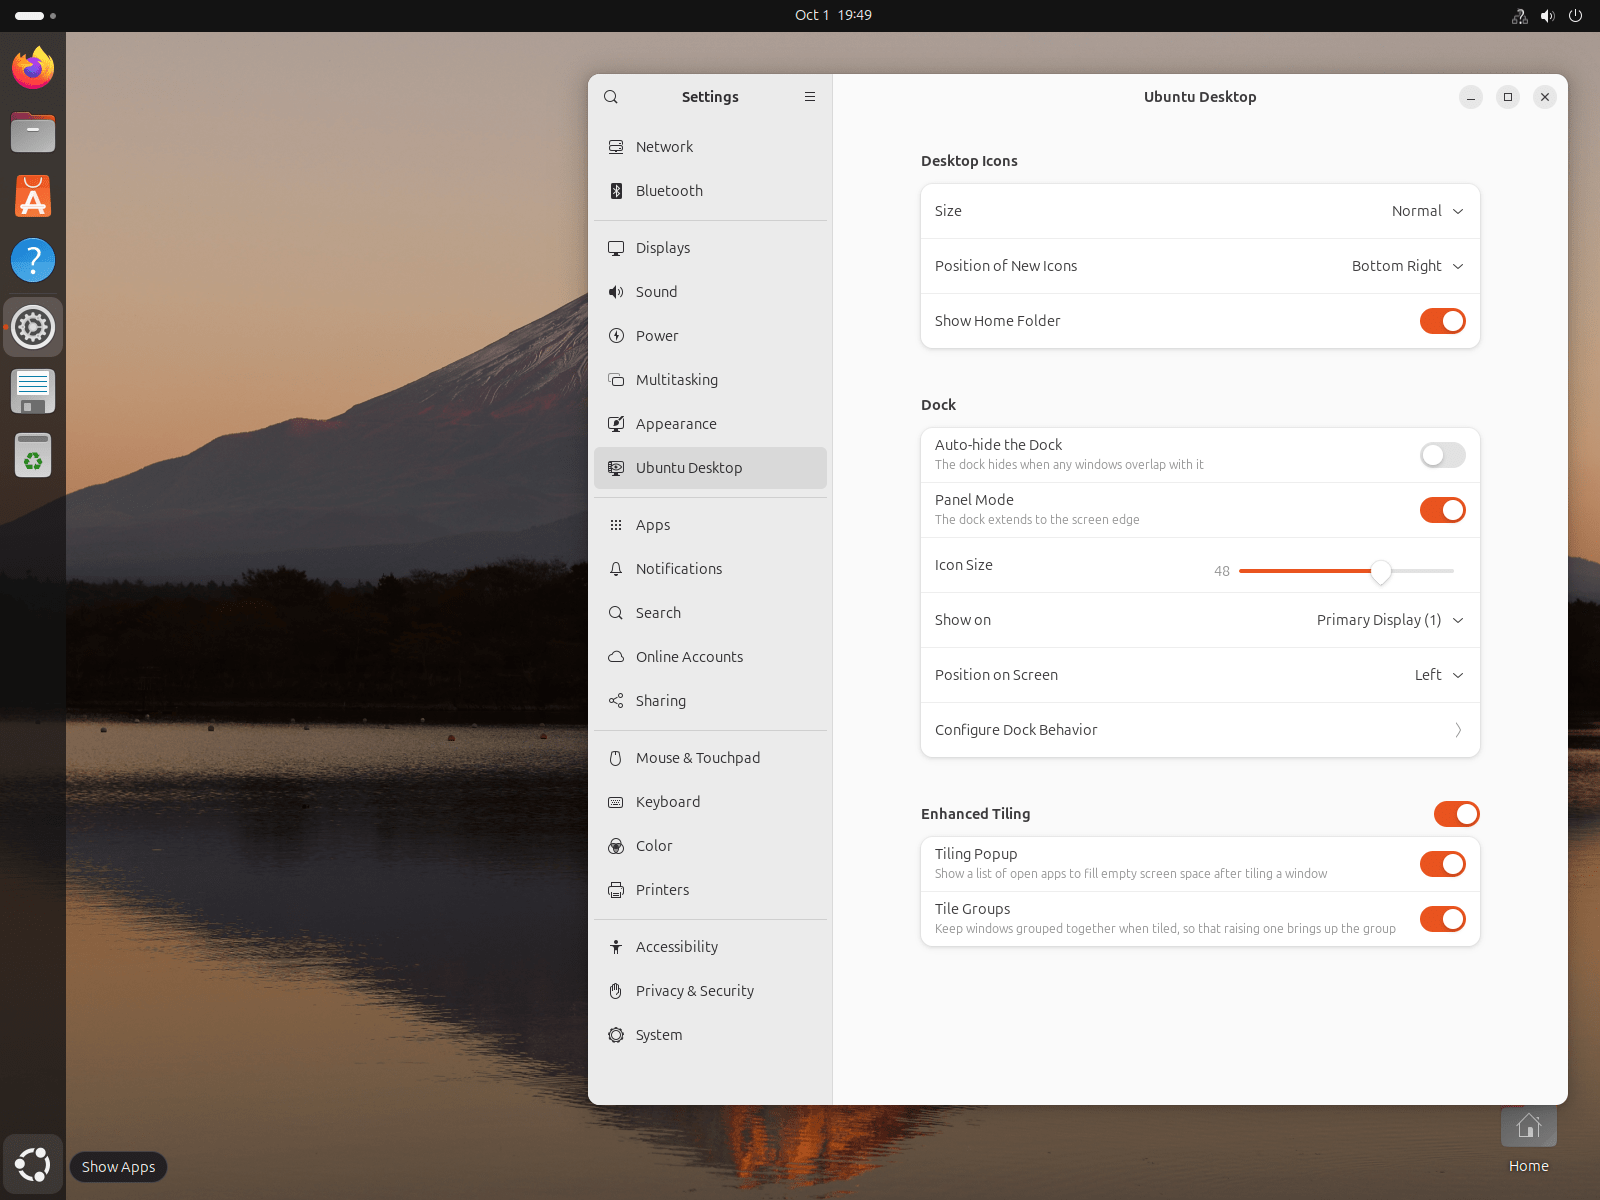Click the Home folder desktop icon
This screenshot has height=1200, width=1600.
(1528, 1128)
